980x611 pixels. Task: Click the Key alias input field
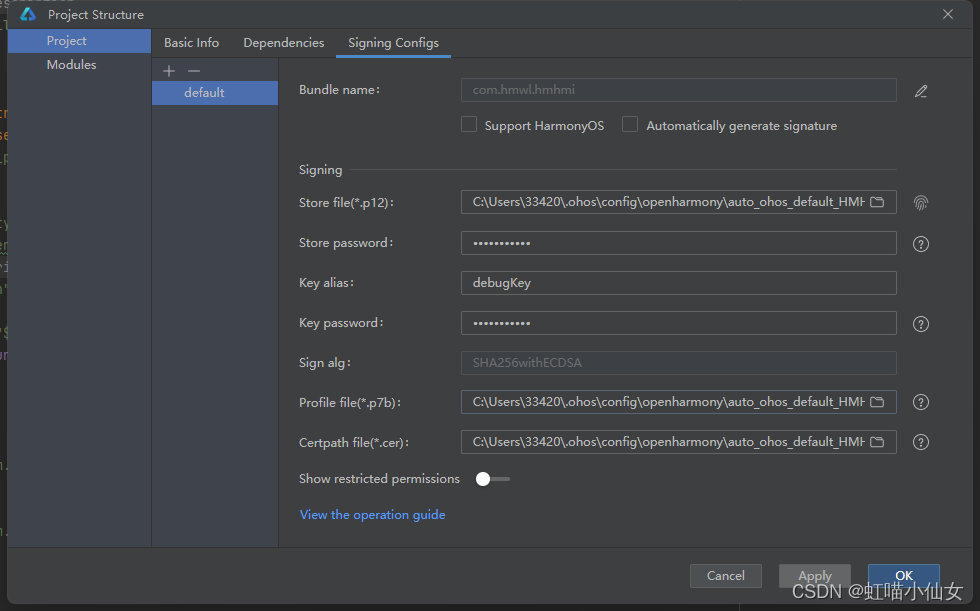678,283
